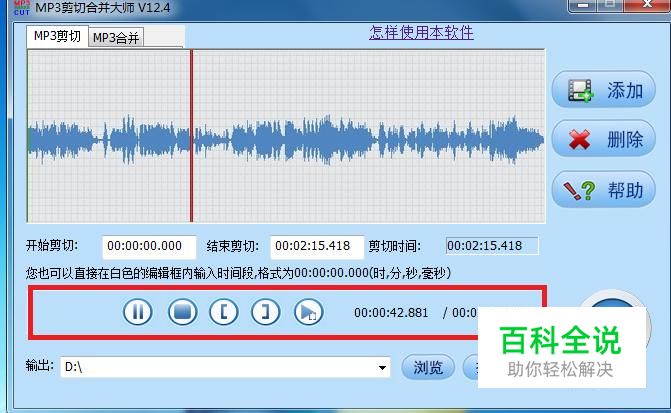Pause playback with the pause button
This screenshot has width=671, height=413.
(x=137, y=312)
